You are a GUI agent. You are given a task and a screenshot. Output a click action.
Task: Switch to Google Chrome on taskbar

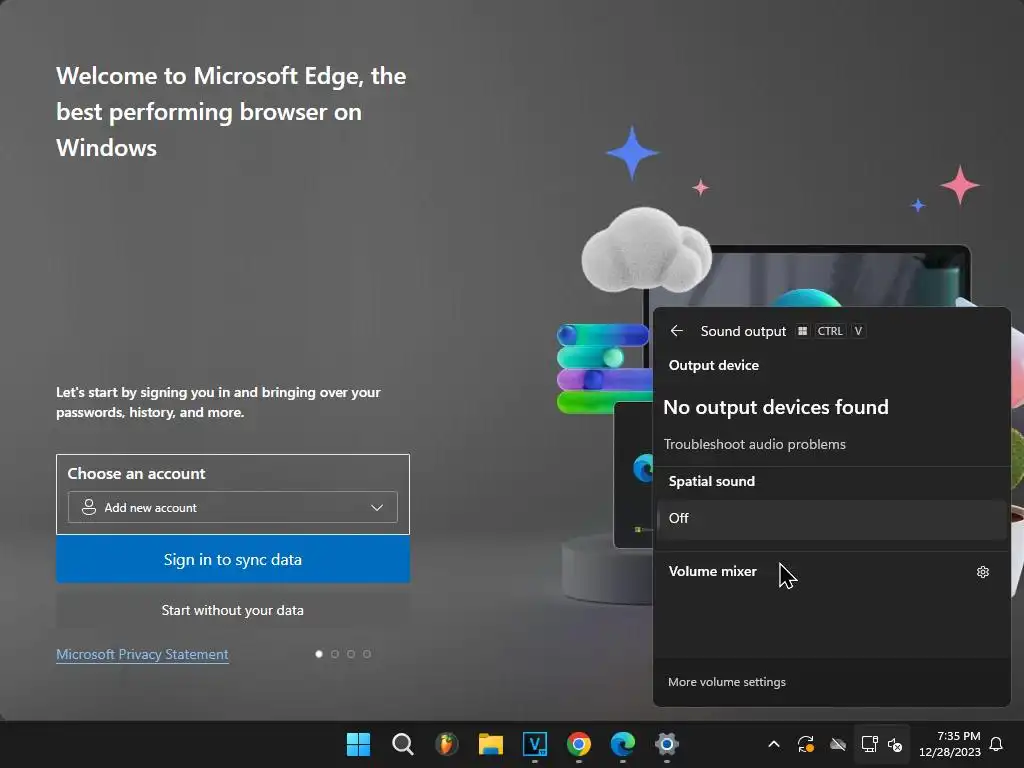click(x=579, y=744)
